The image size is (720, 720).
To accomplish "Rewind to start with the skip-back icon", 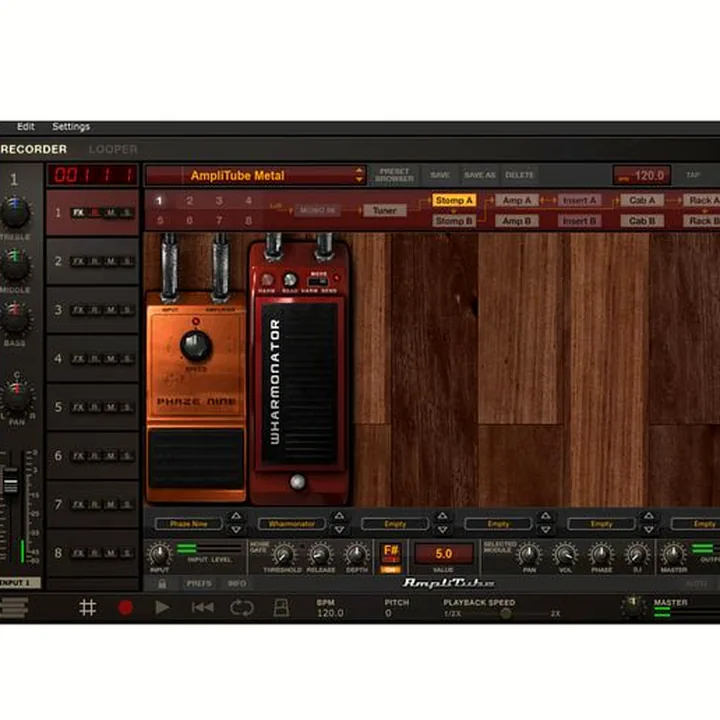I will click(x=202, y=608).
